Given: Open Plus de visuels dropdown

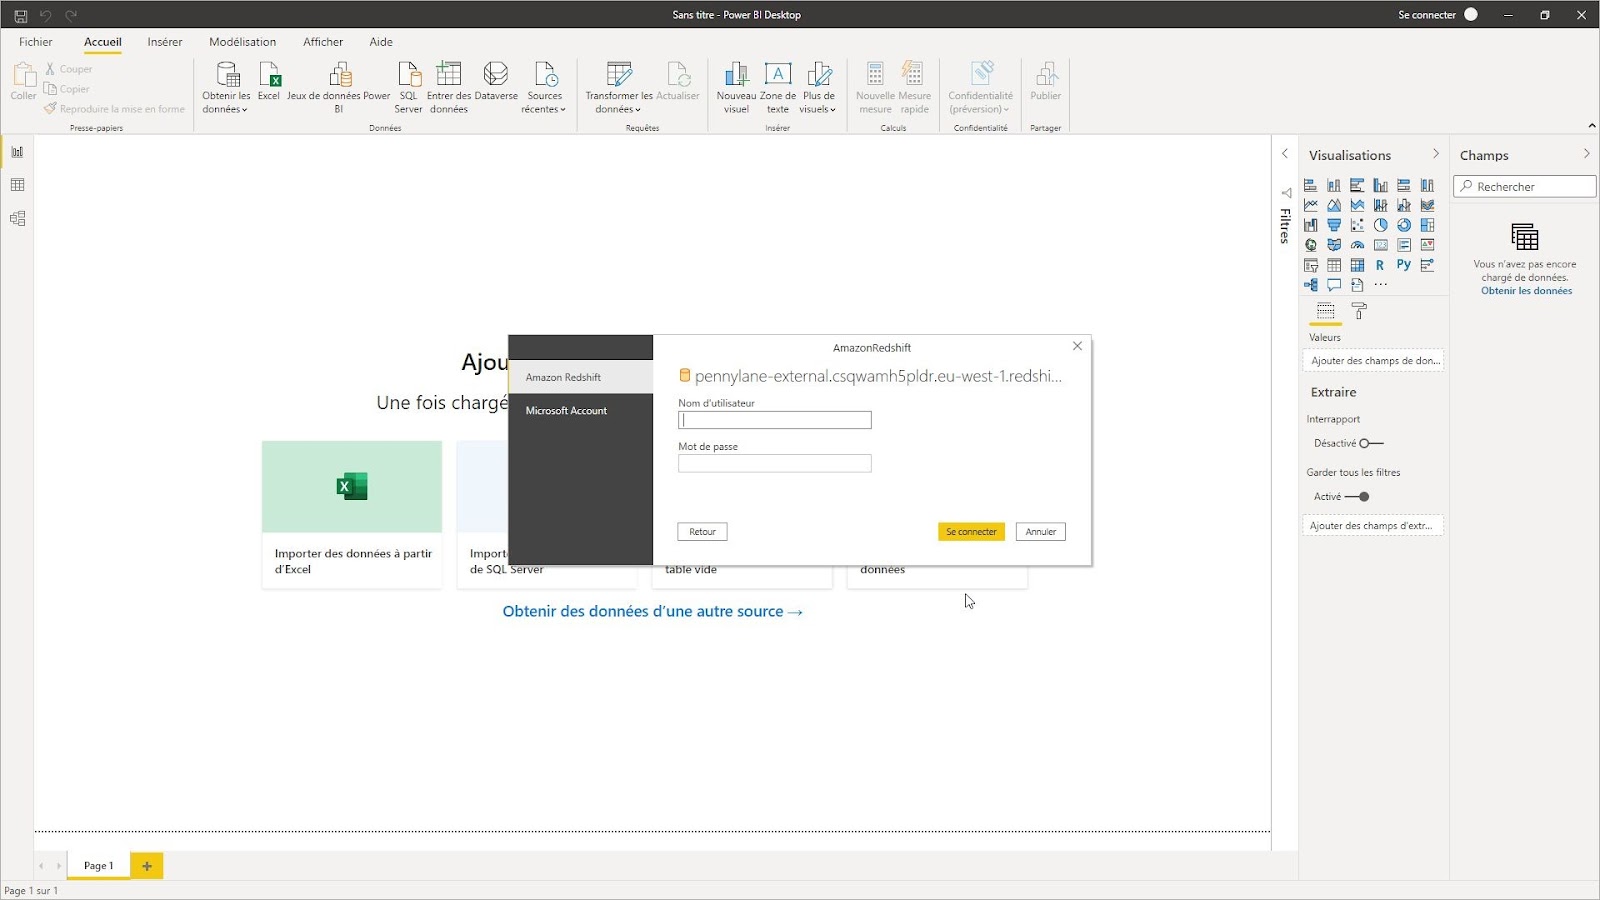Looking at the screenshot, I should pos(818,88).
